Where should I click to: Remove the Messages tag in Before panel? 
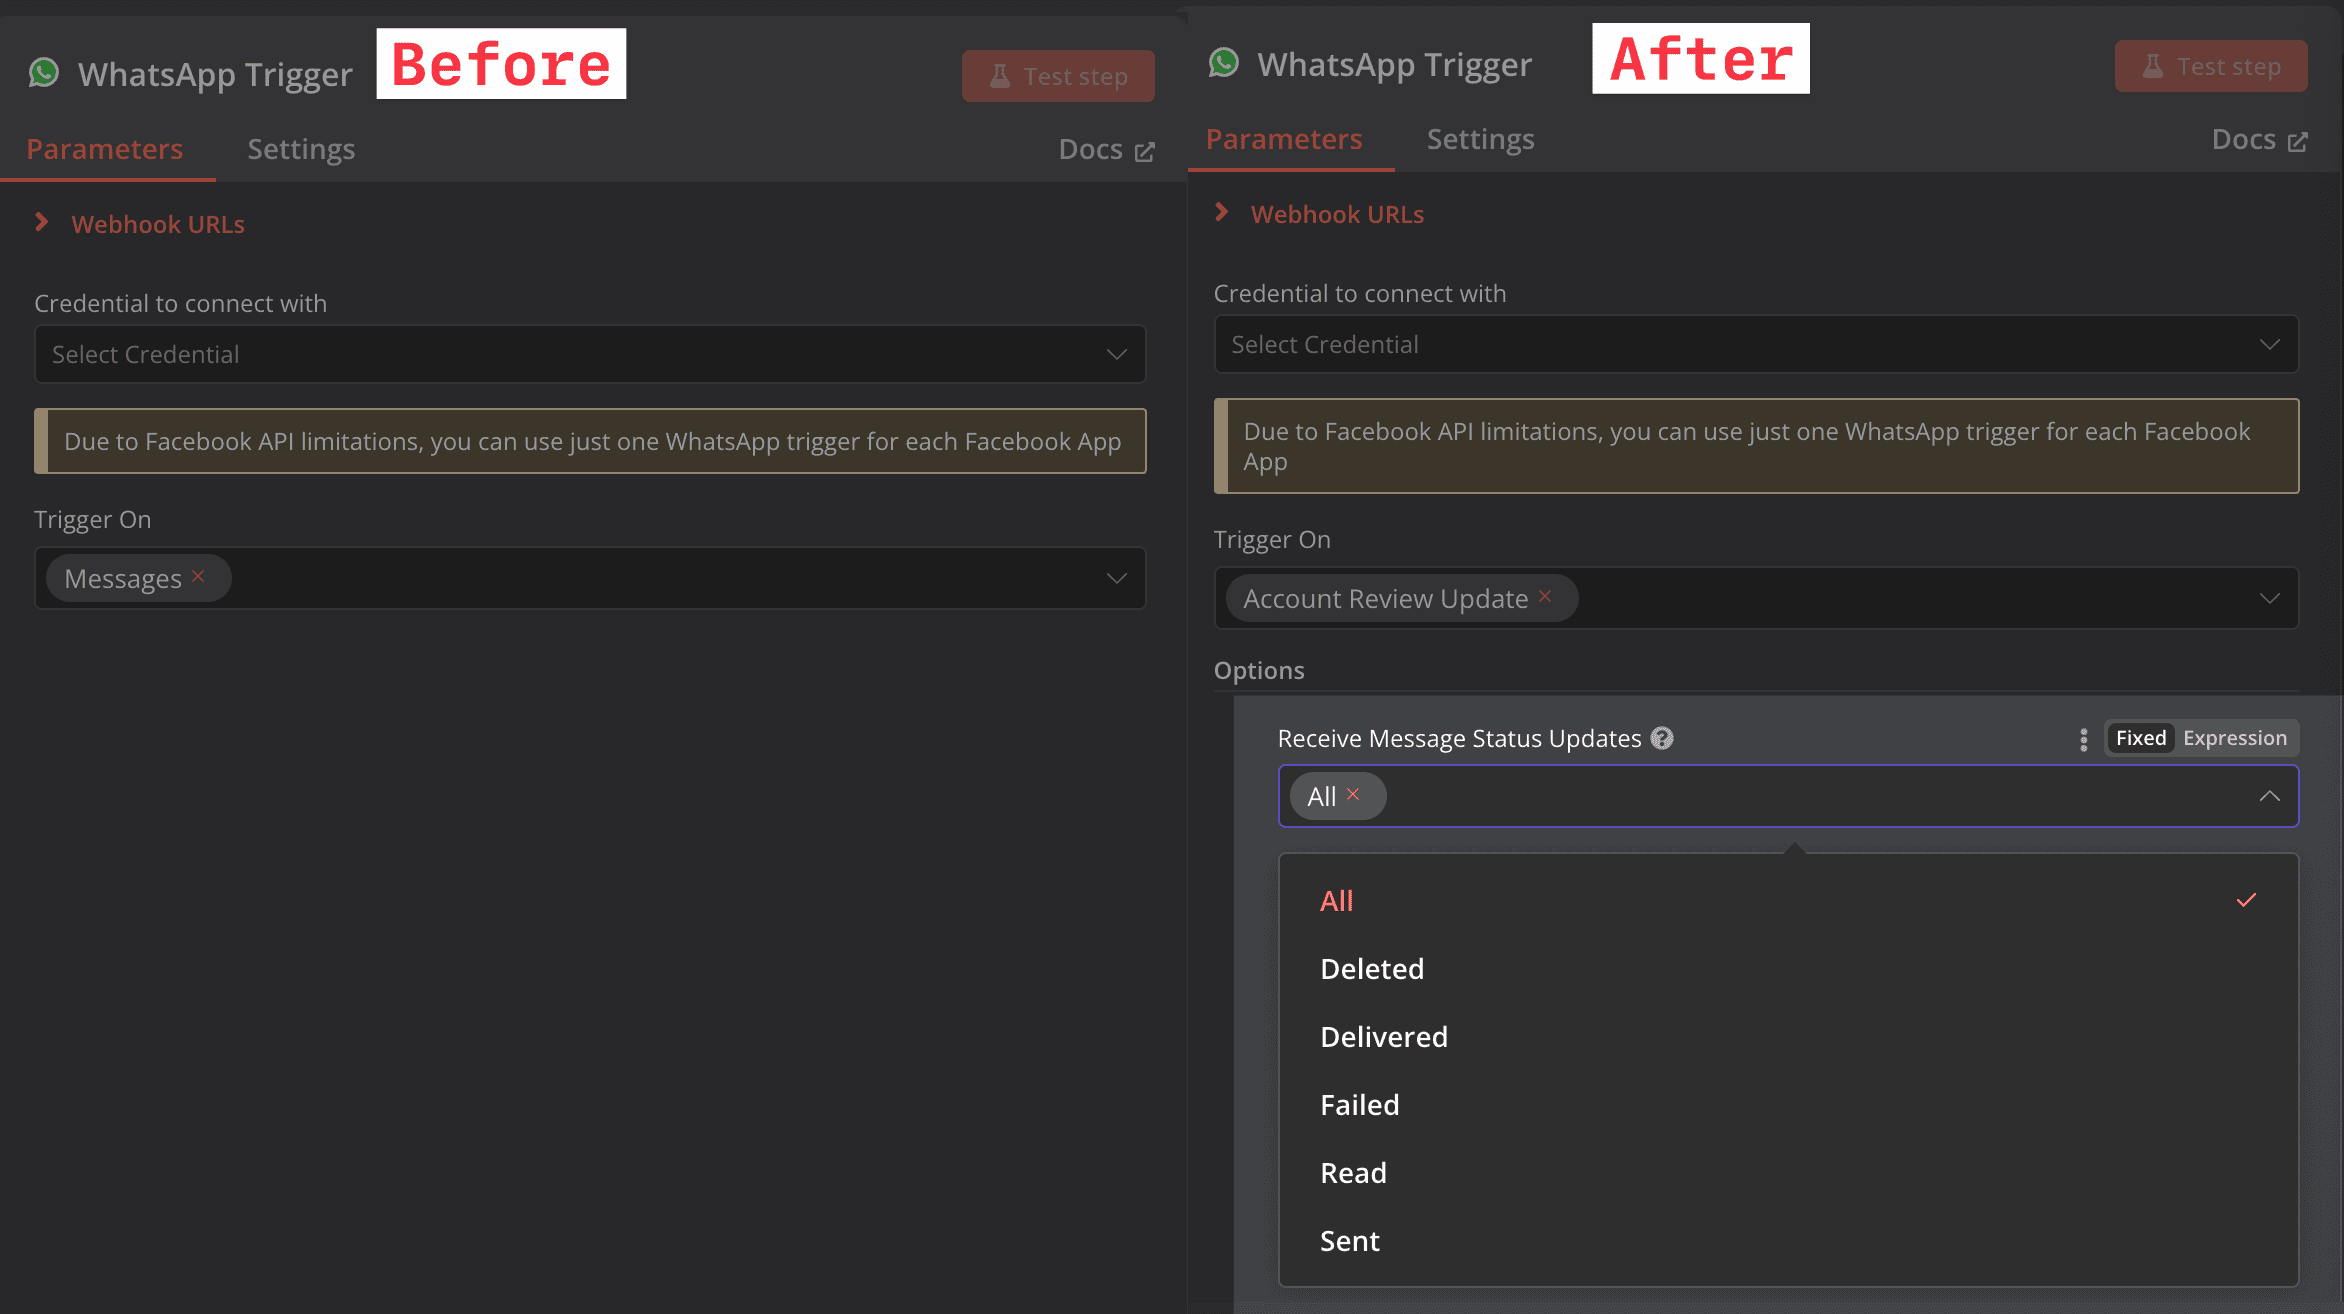coord(198,576)
